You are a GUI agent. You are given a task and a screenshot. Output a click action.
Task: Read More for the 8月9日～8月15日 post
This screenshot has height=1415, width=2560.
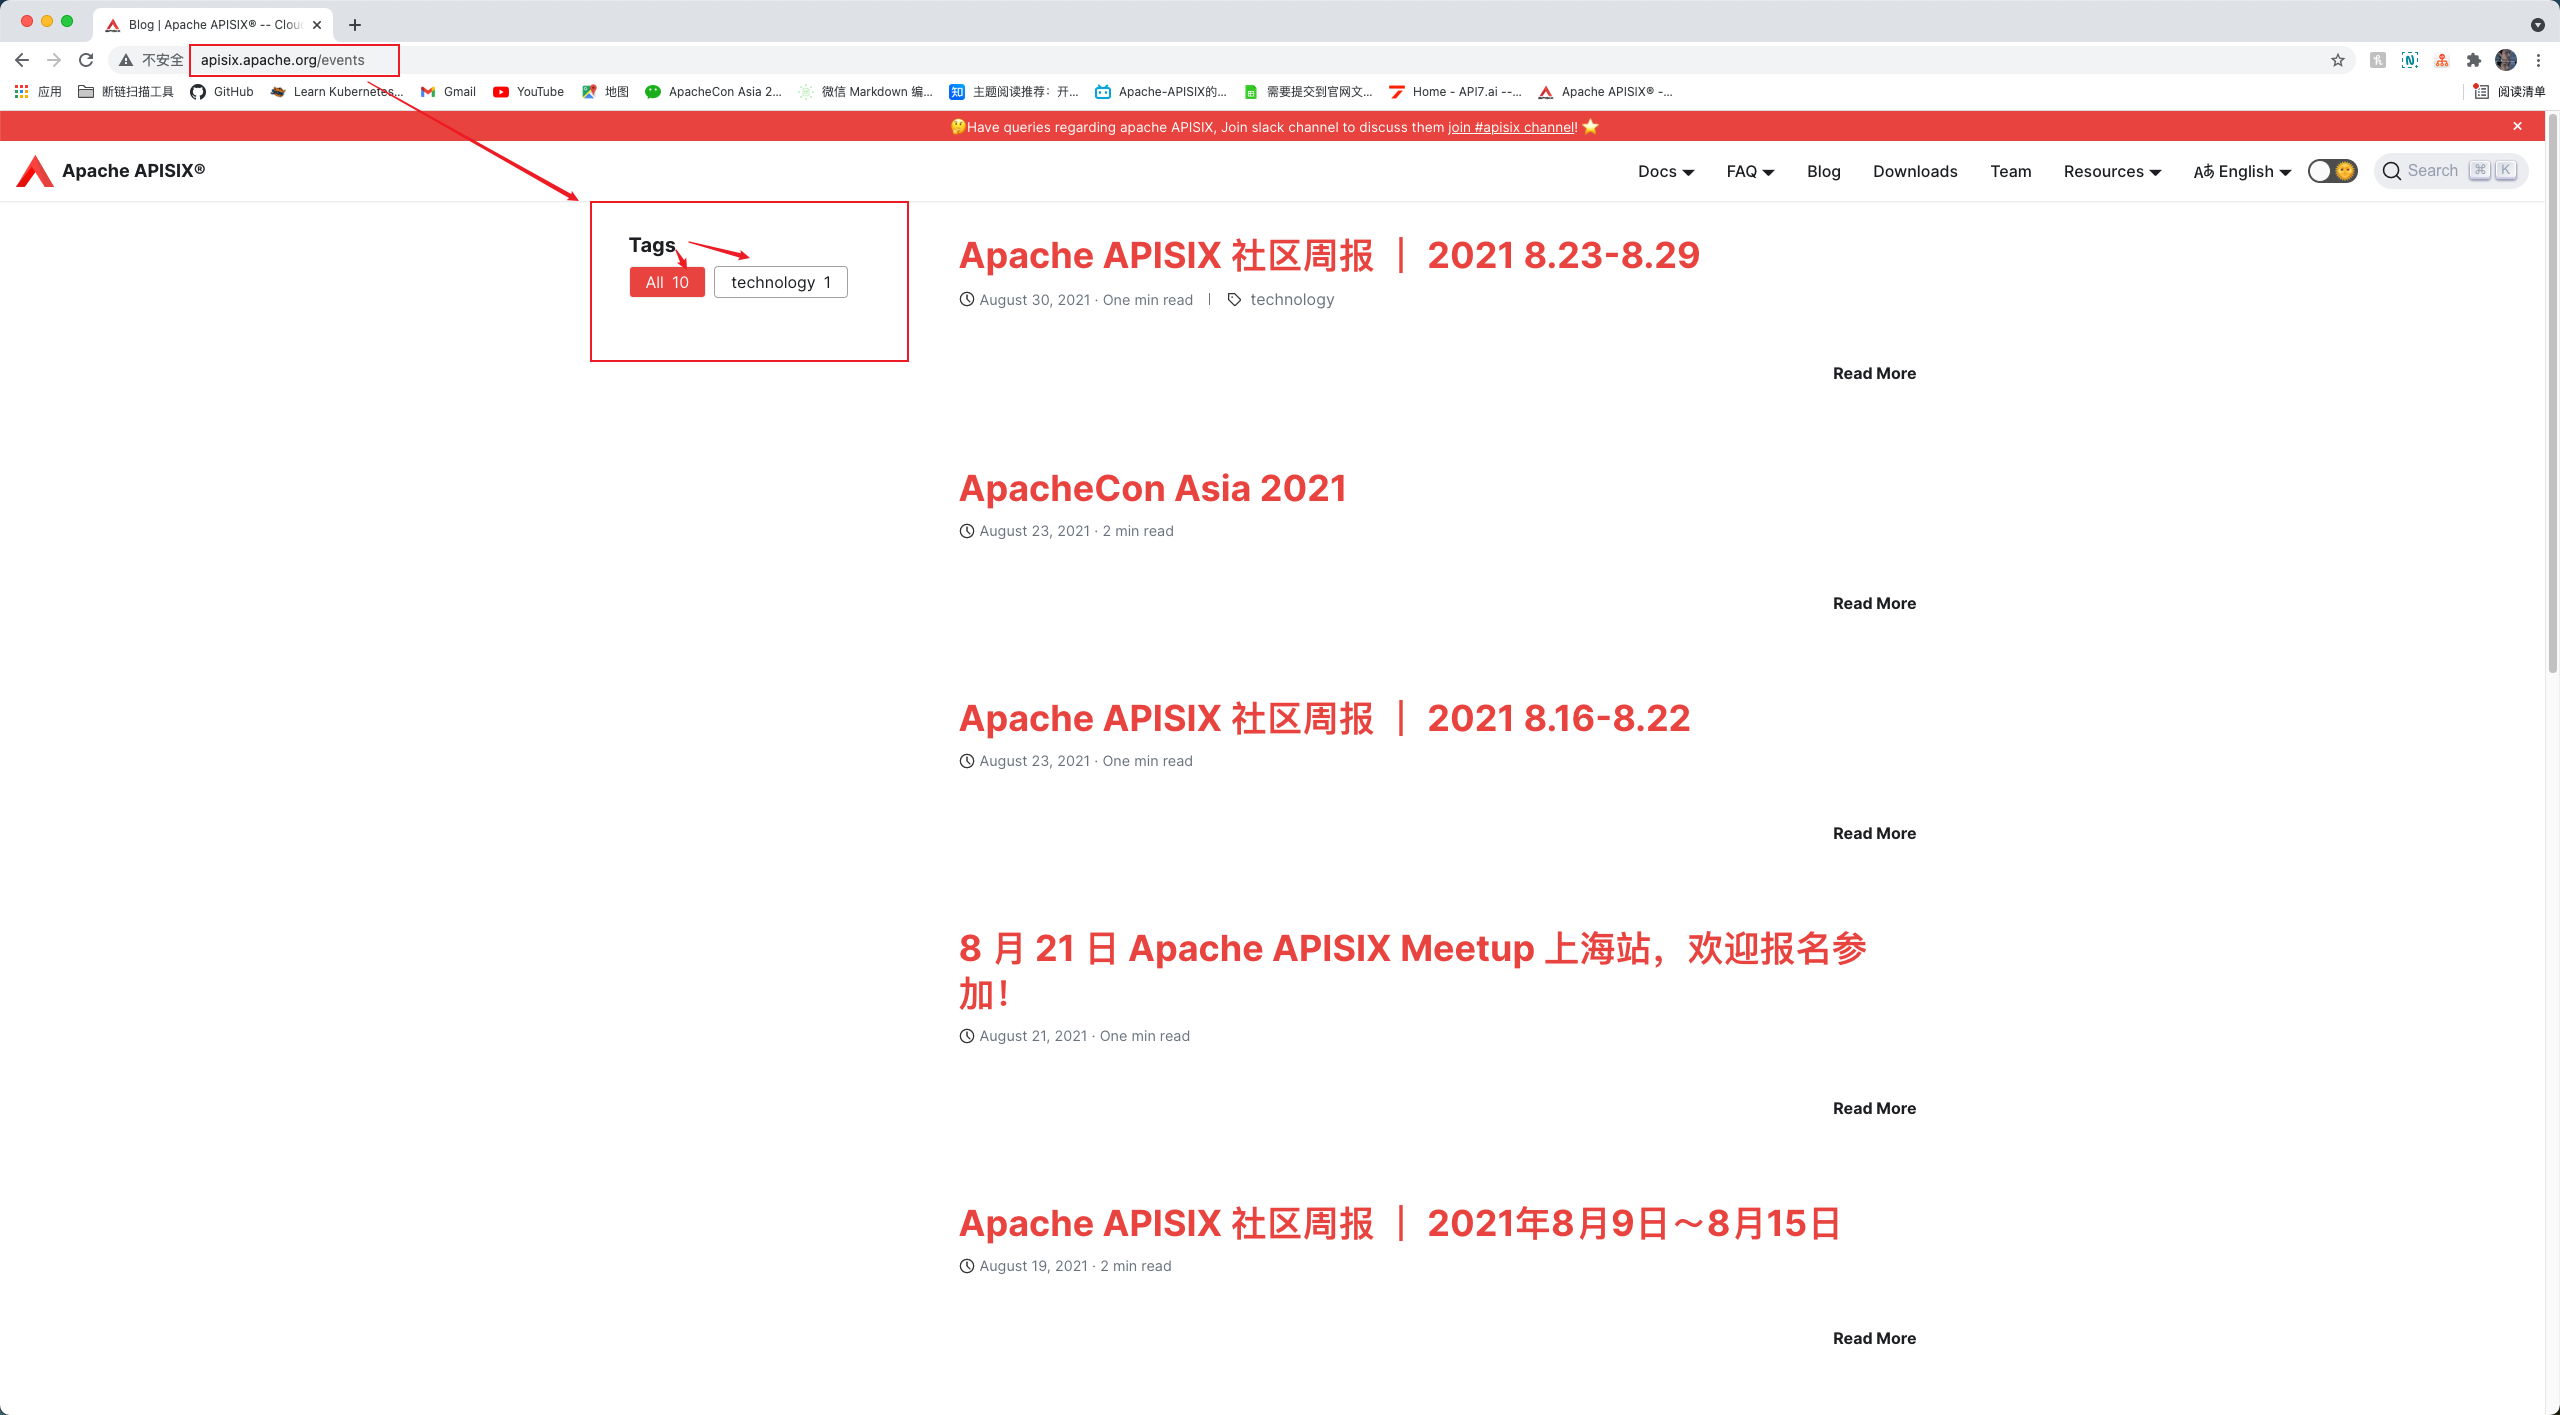[1874, 1338]
